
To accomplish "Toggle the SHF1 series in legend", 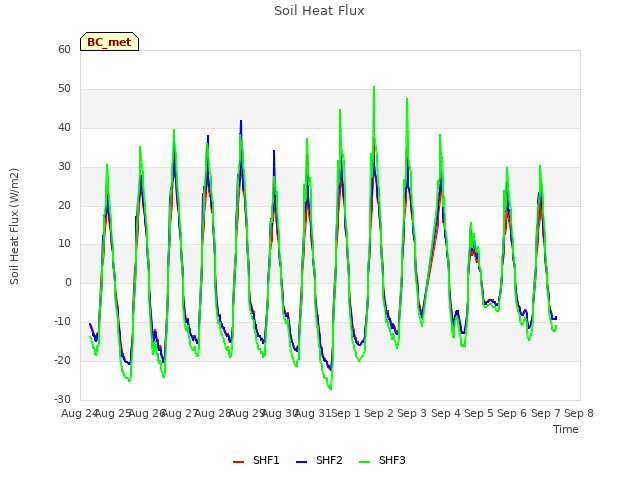I will click(x=256, y=461).
